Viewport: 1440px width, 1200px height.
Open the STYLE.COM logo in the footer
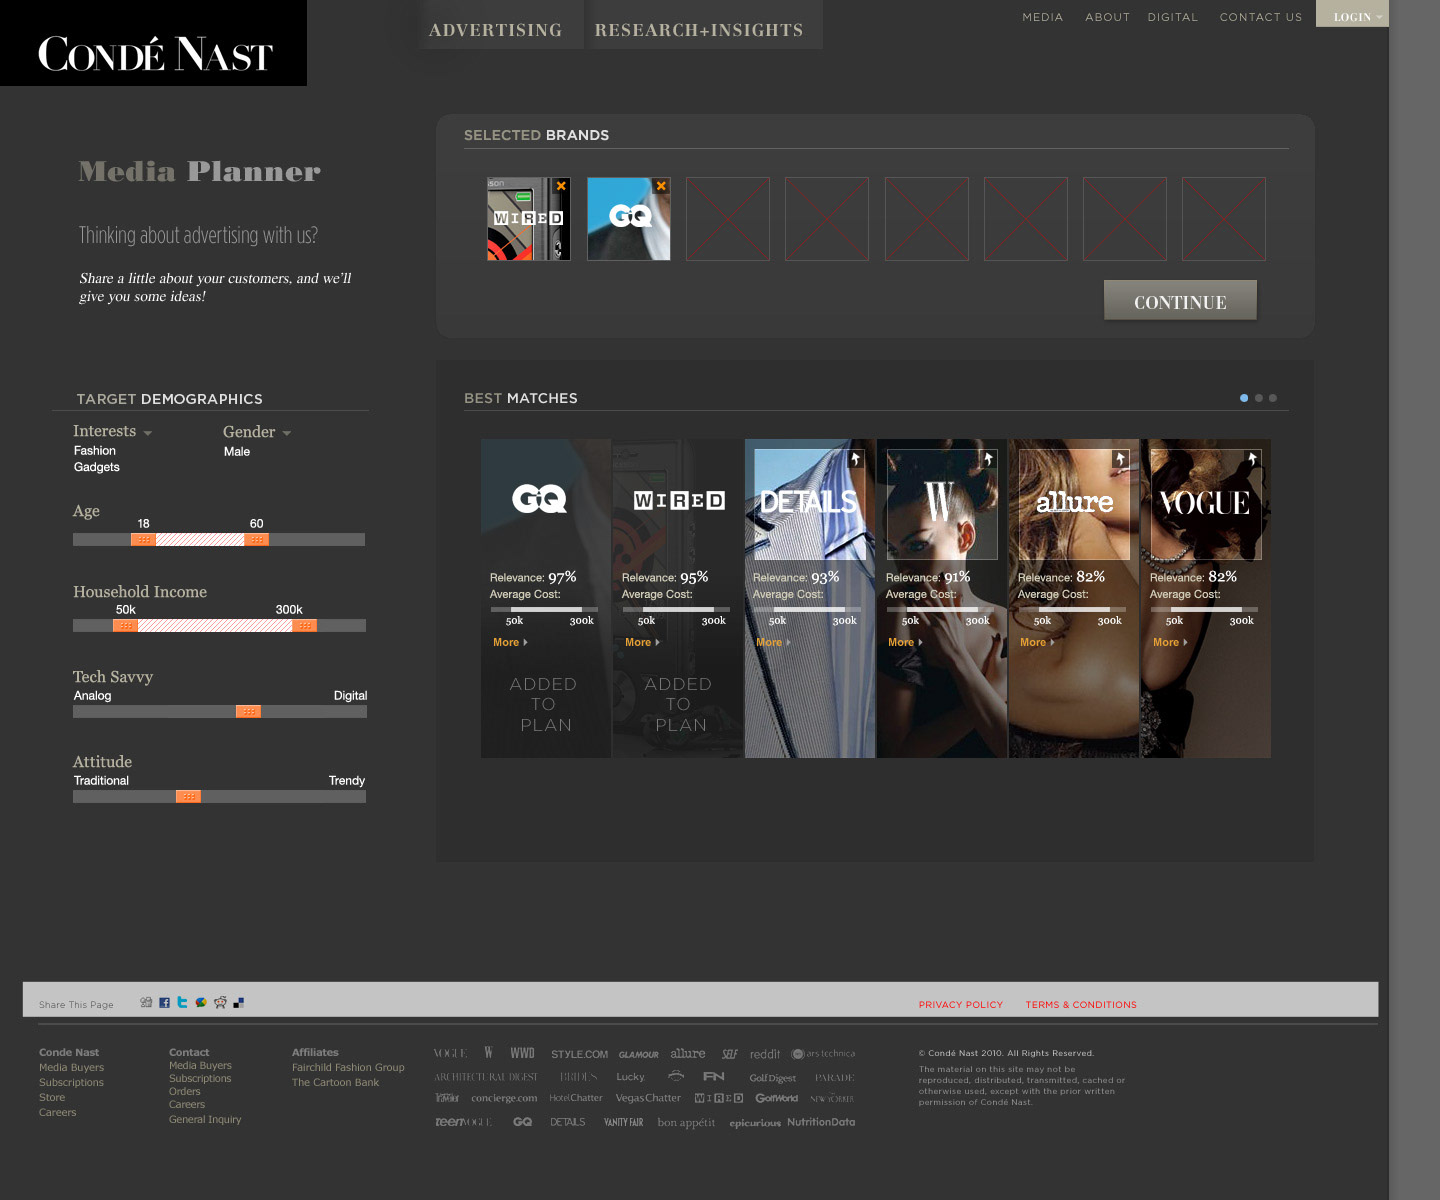(580, 1054)
